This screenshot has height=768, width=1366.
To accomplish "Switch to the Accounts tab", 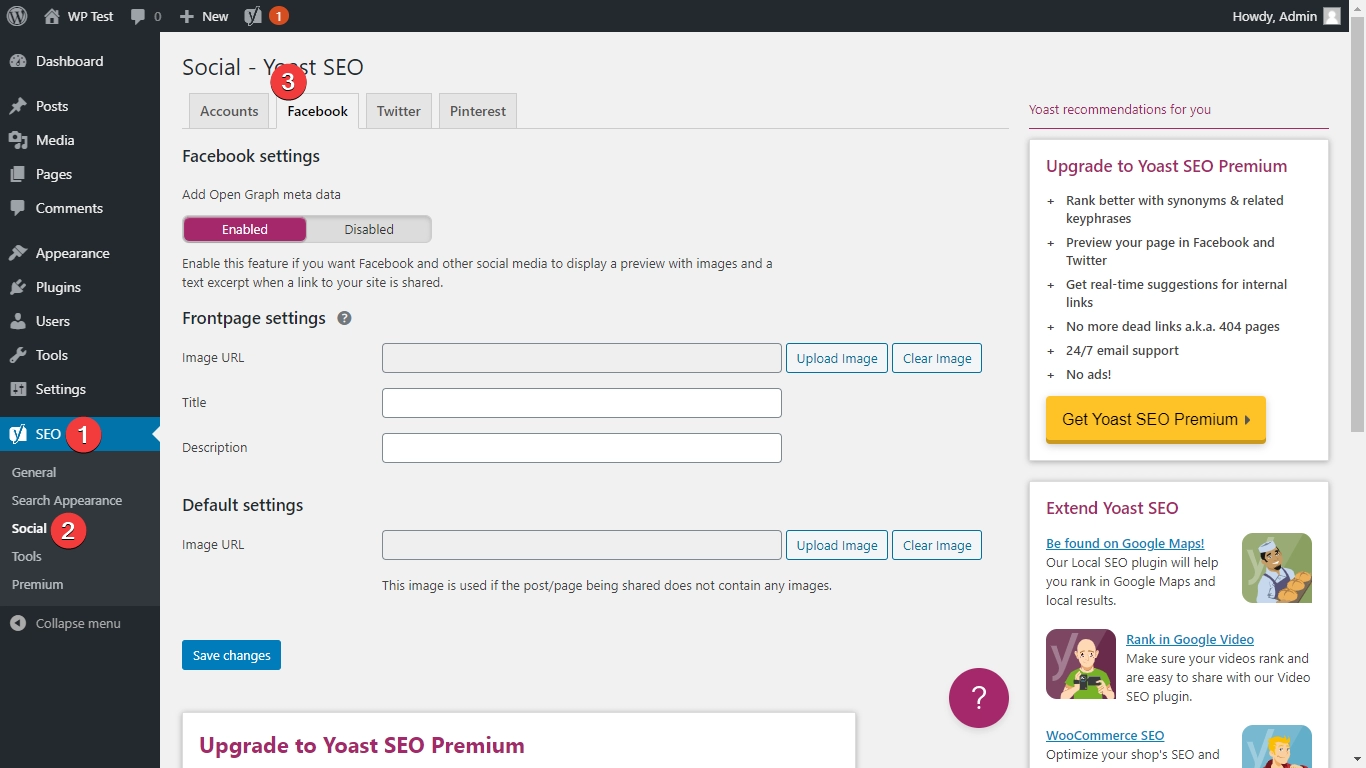I will coord(229,111).
